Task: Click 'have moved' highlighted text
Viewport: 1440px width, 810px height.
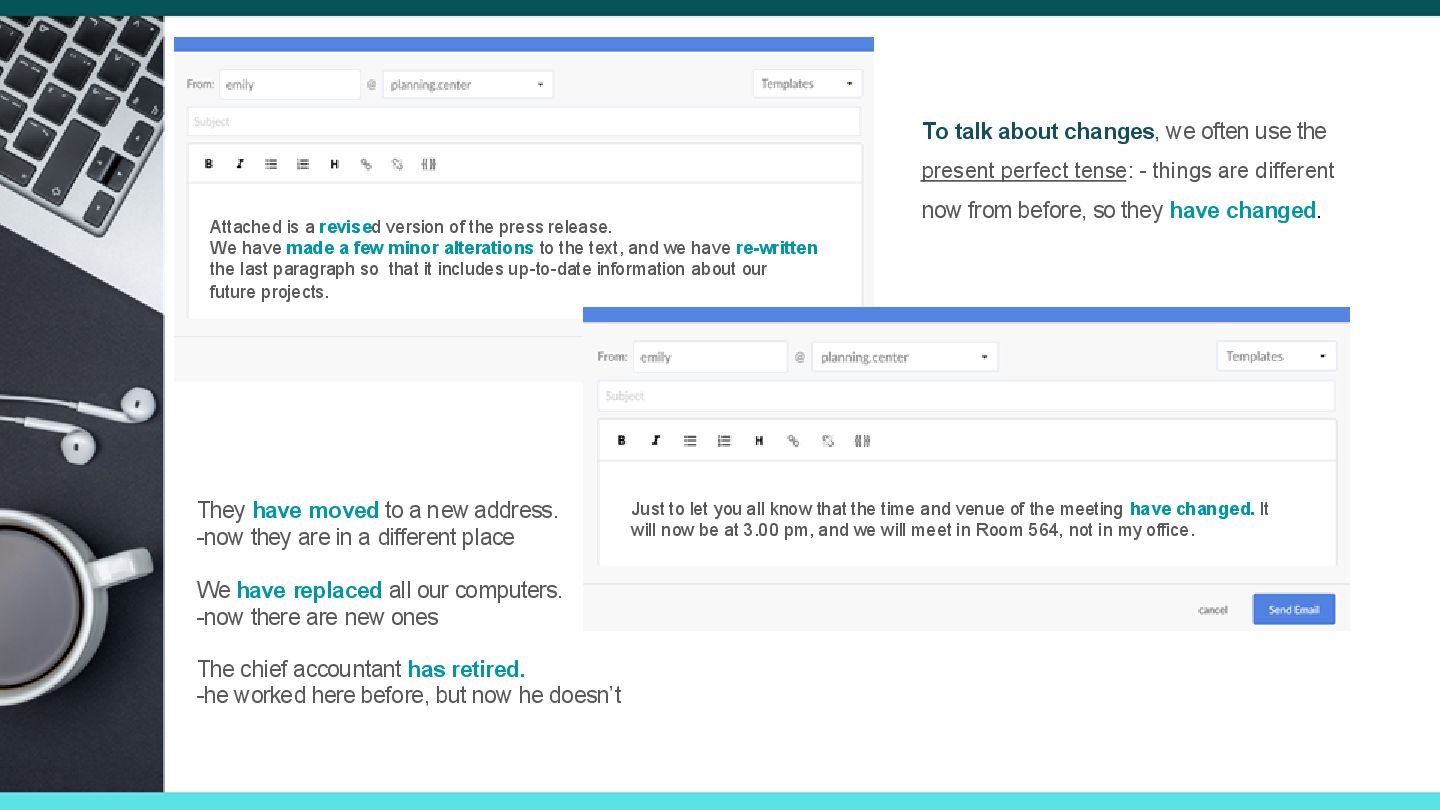Action: tap(316, 510)
